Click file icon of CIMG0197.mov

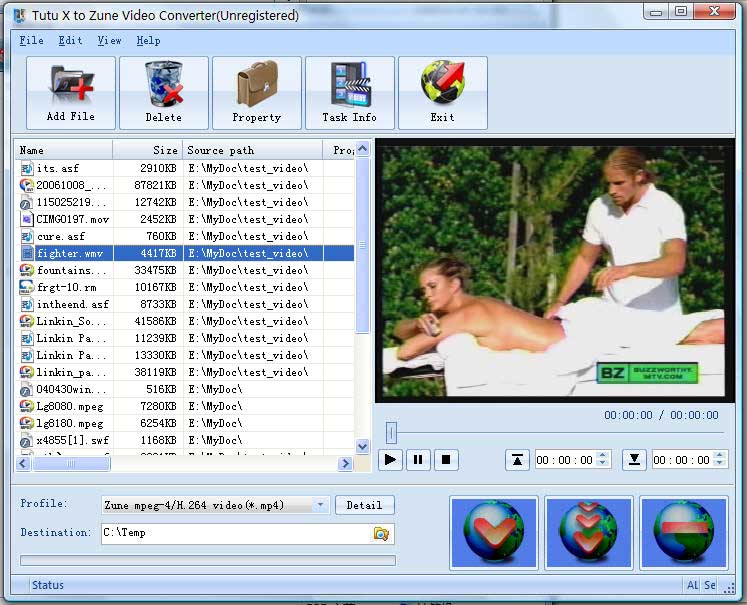click(x=27, y=219)
